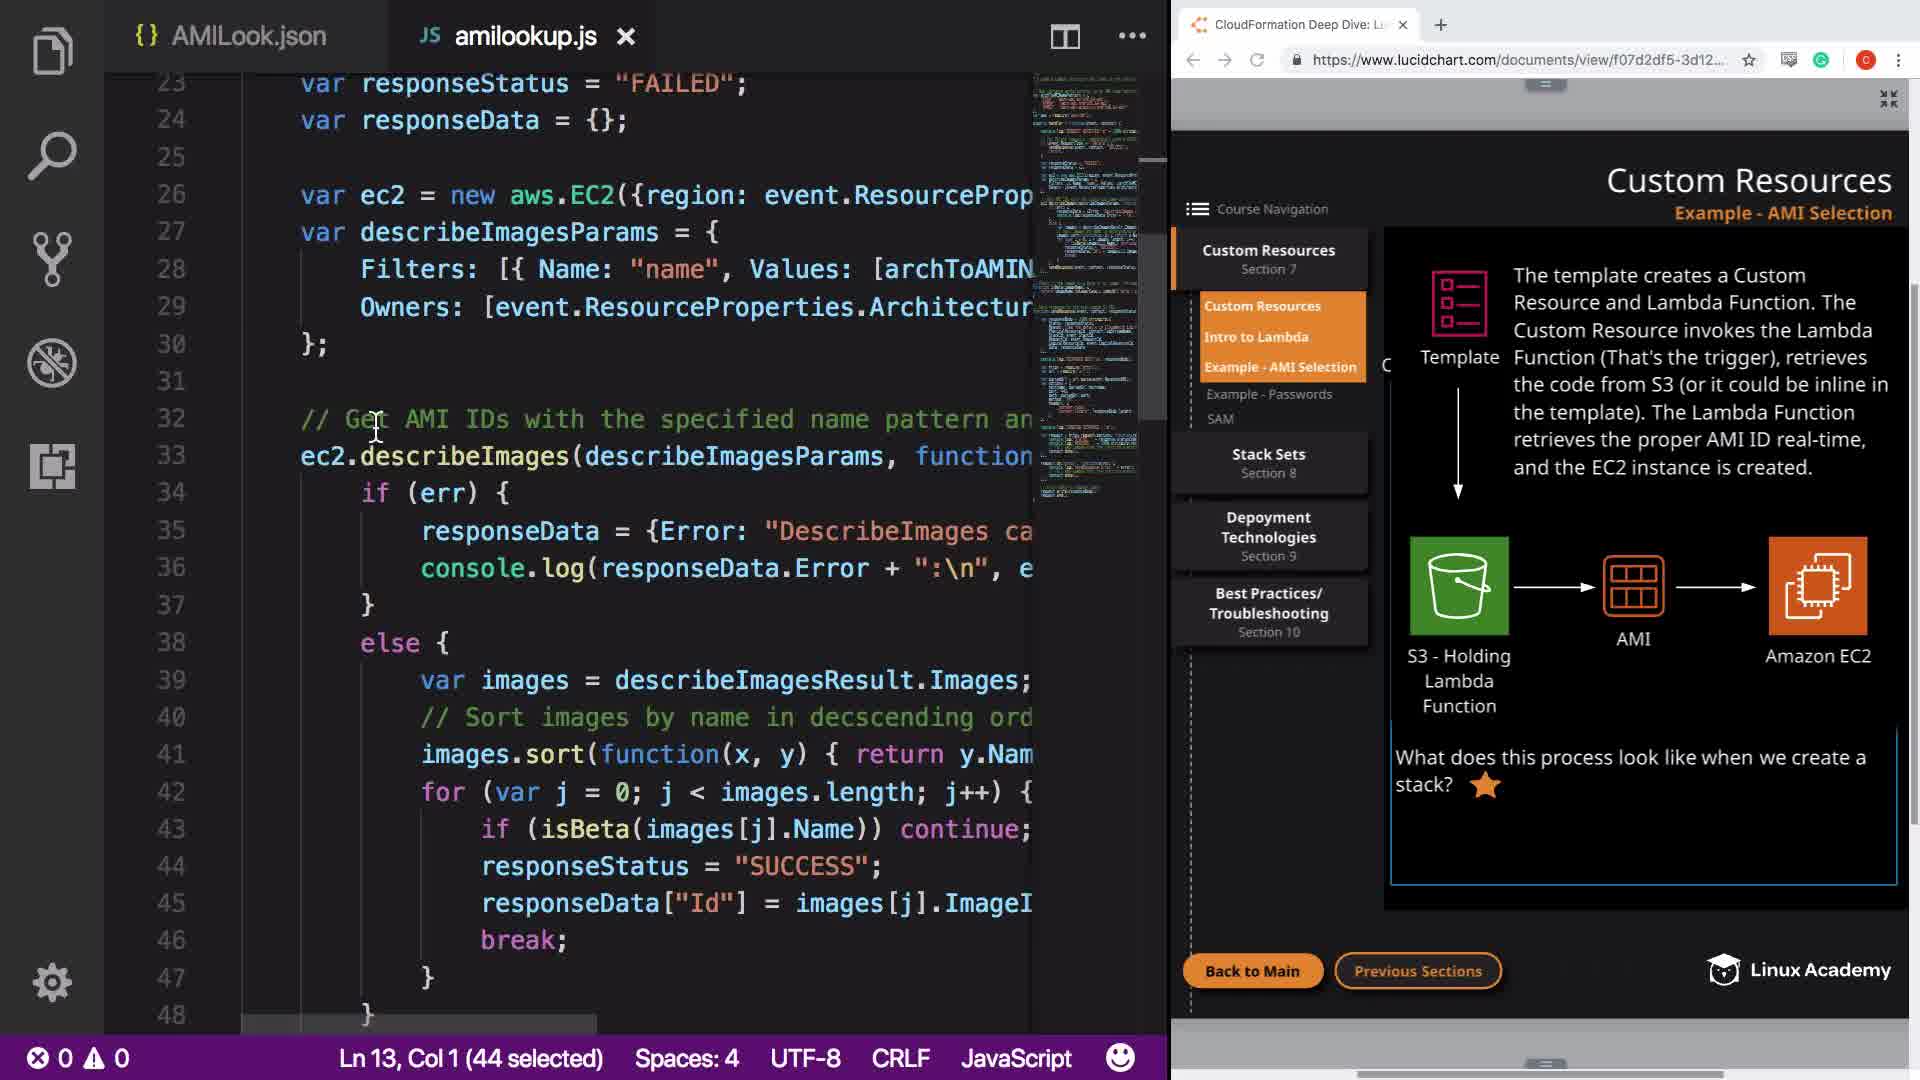
Task: Toggle the Course Navigation list icon
Action: 1197,209
